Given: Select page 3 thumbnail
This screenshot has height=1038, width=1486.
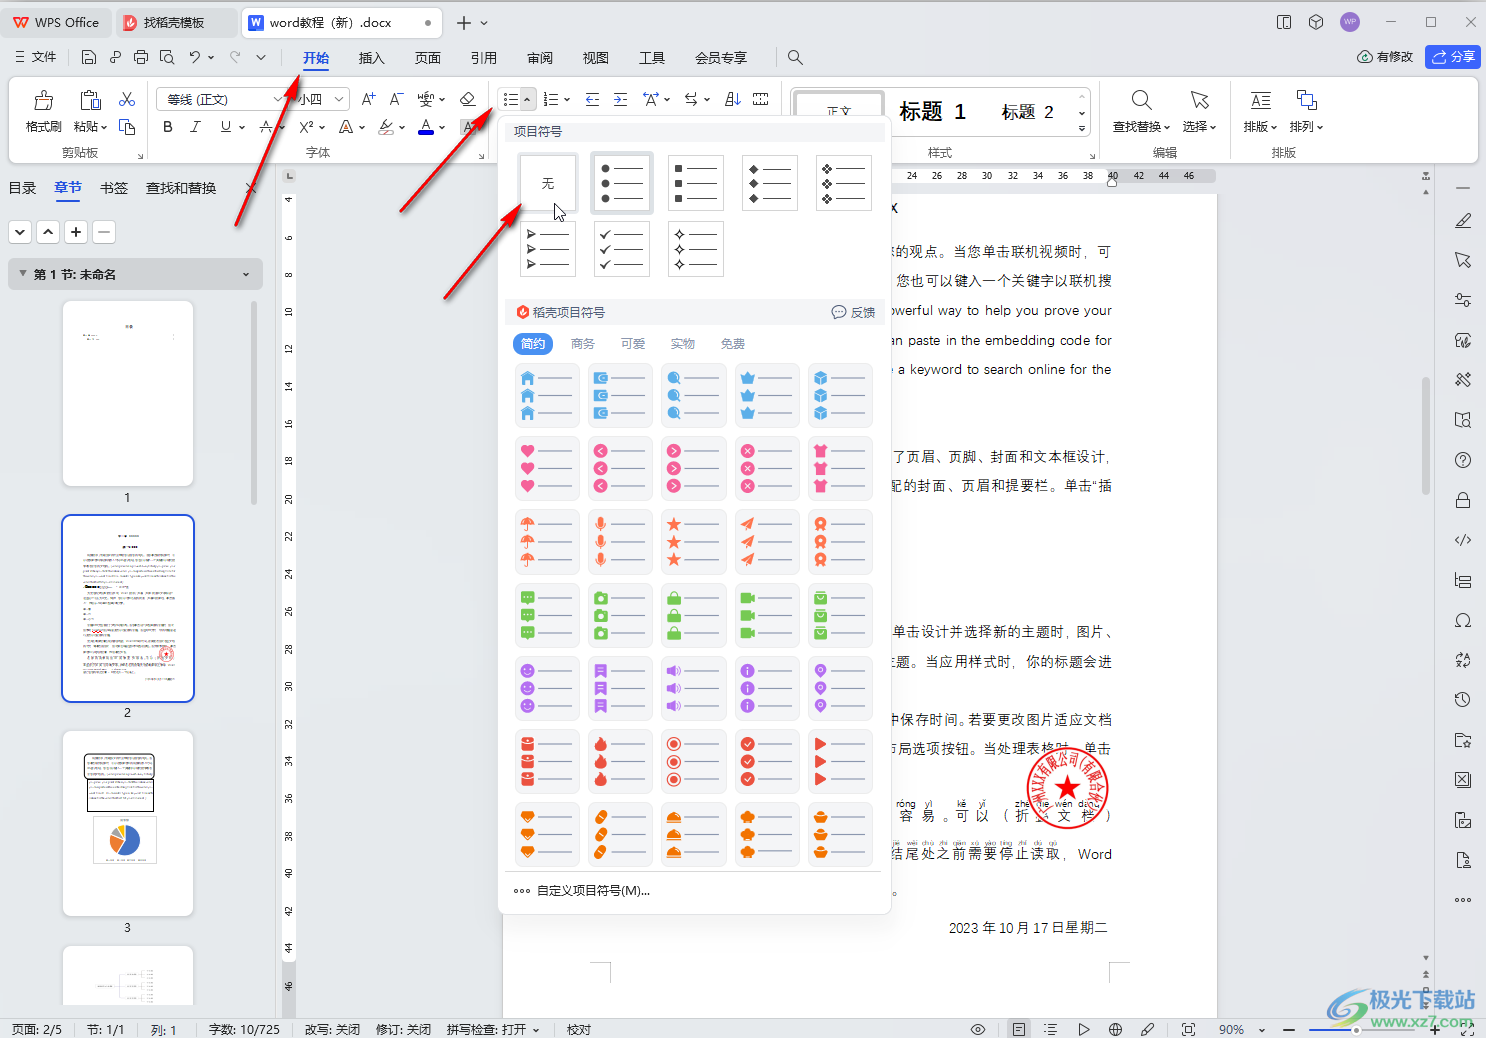Looking at the screenshot, I should point(128,823).
